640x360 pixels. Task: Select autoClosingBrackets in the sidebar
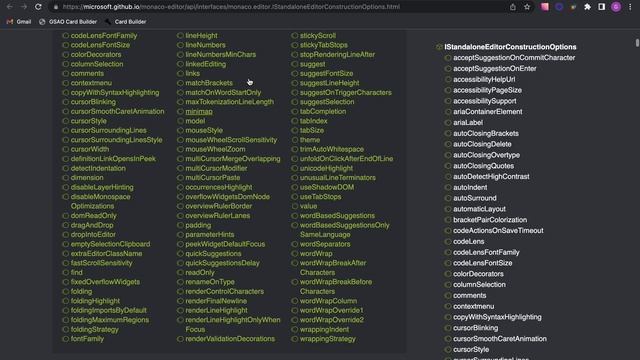click(486, 133)
